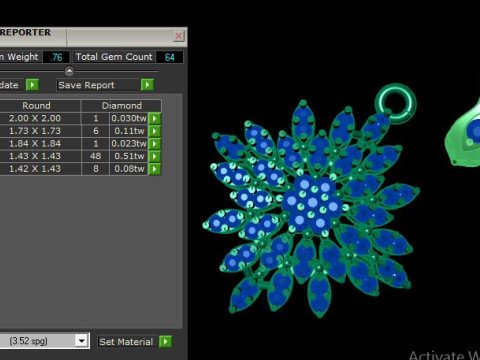Click the gem weight value .76
480x360 pixels.
tap(56, 57)
